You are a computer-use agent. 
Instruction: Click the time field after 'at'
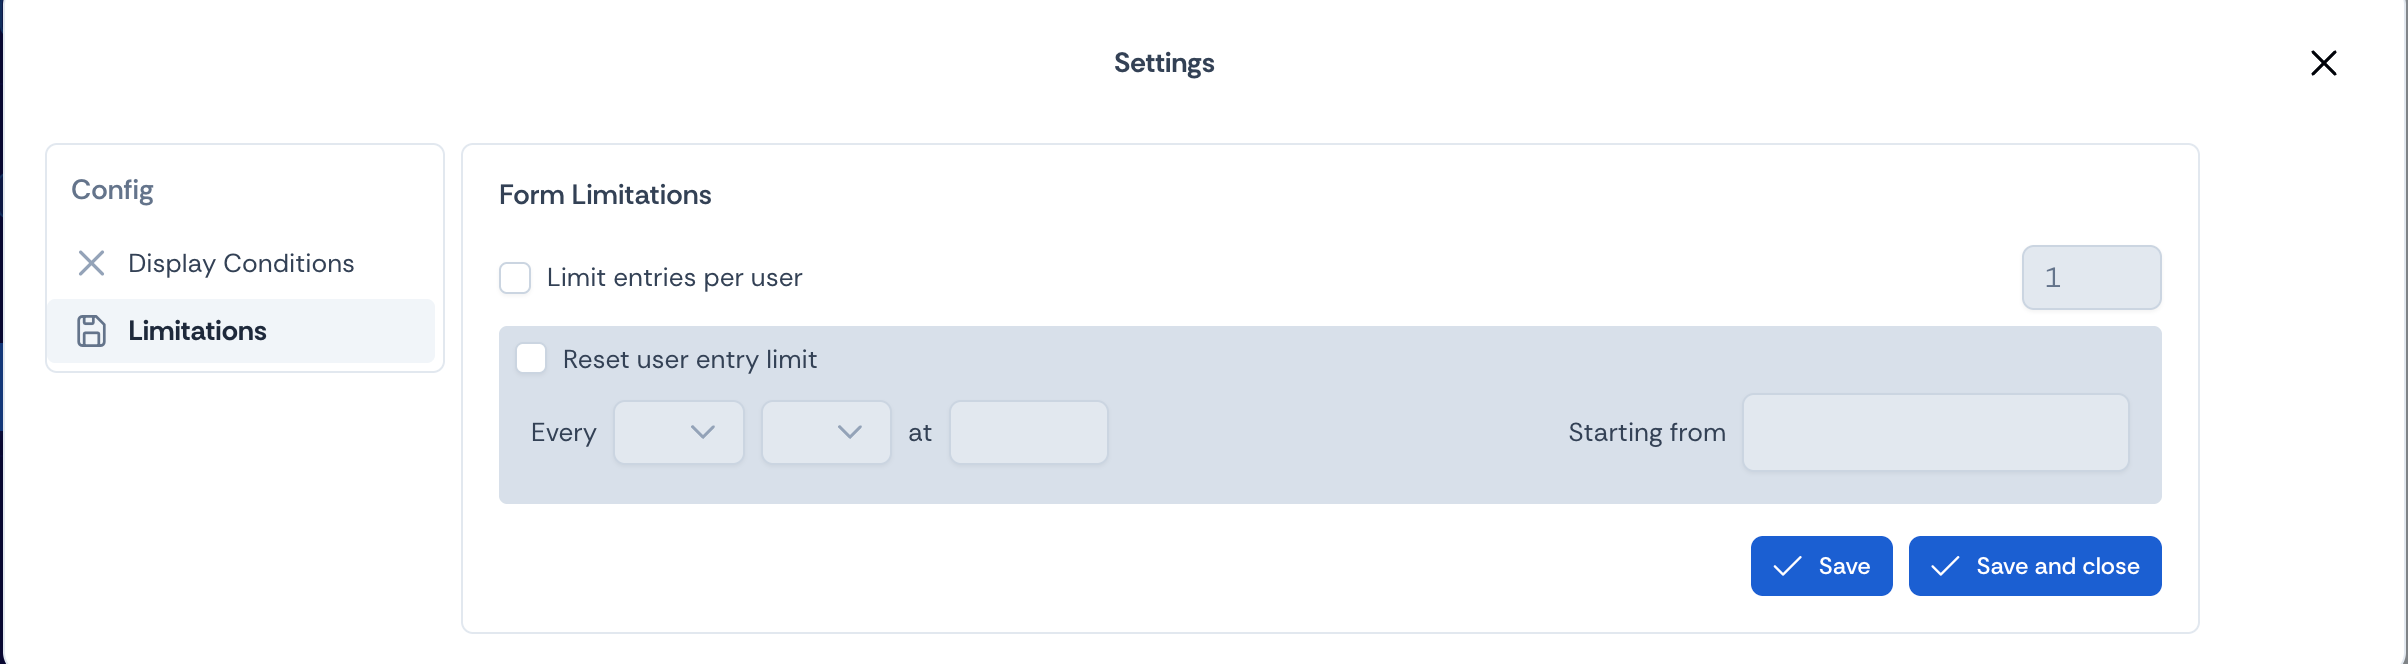pyautogui.click(x=1028, y=432)
